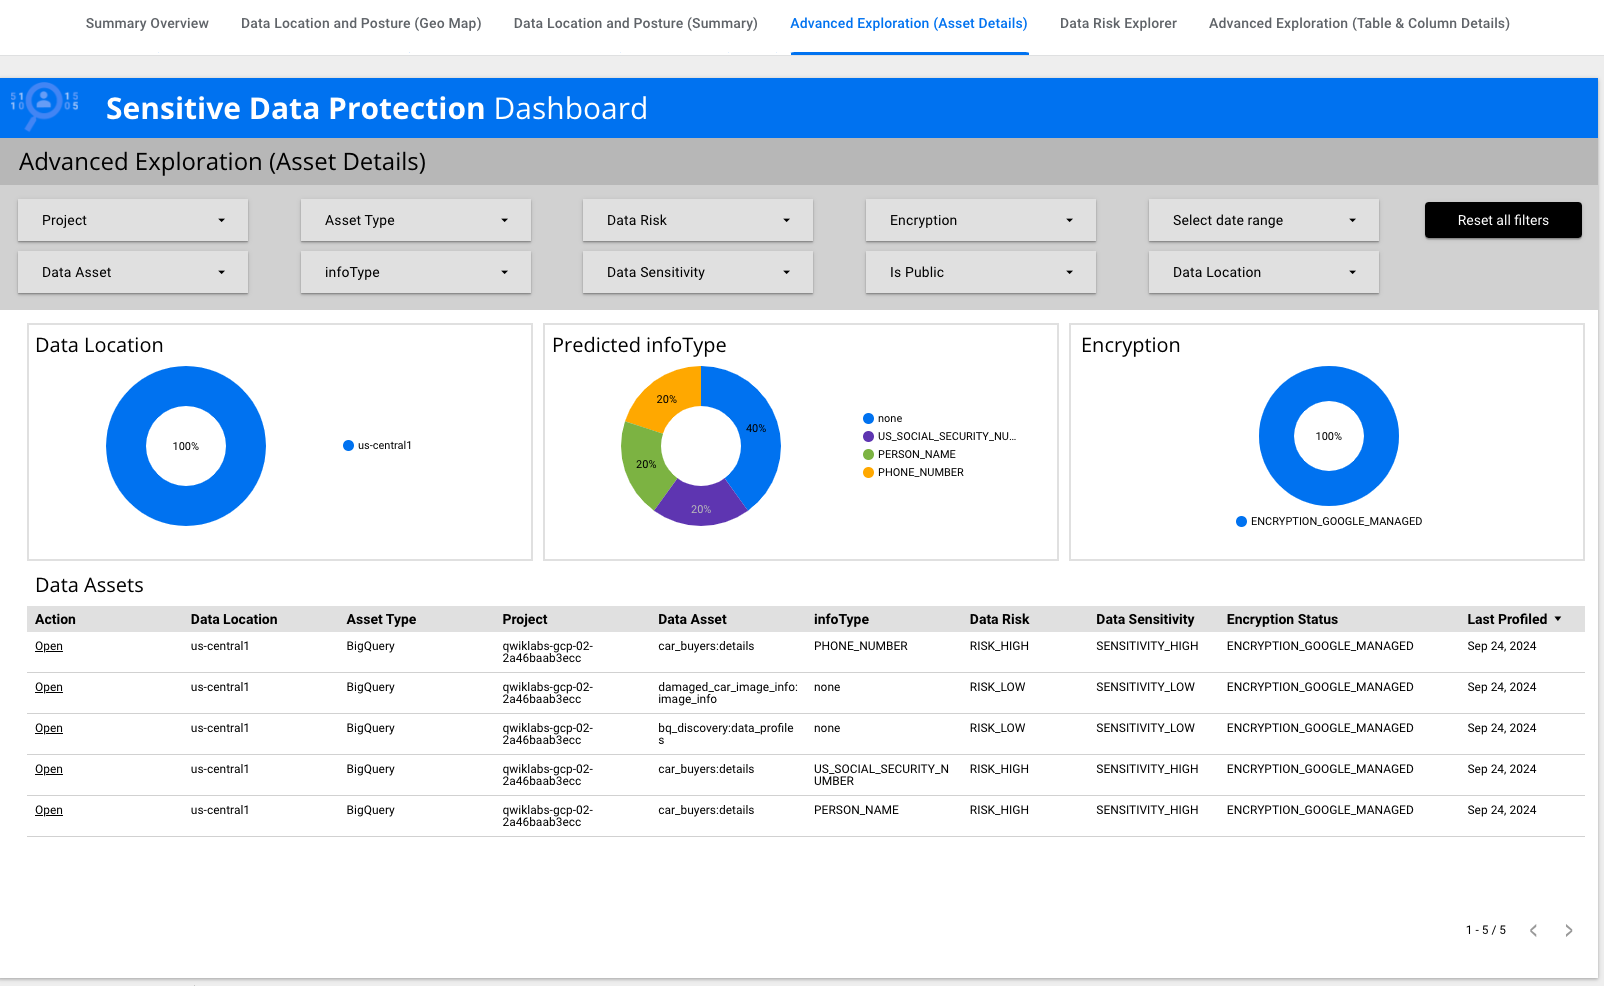Click BigQuery in US_SOCIAL_SECURITY_NUMBER row

371,769
